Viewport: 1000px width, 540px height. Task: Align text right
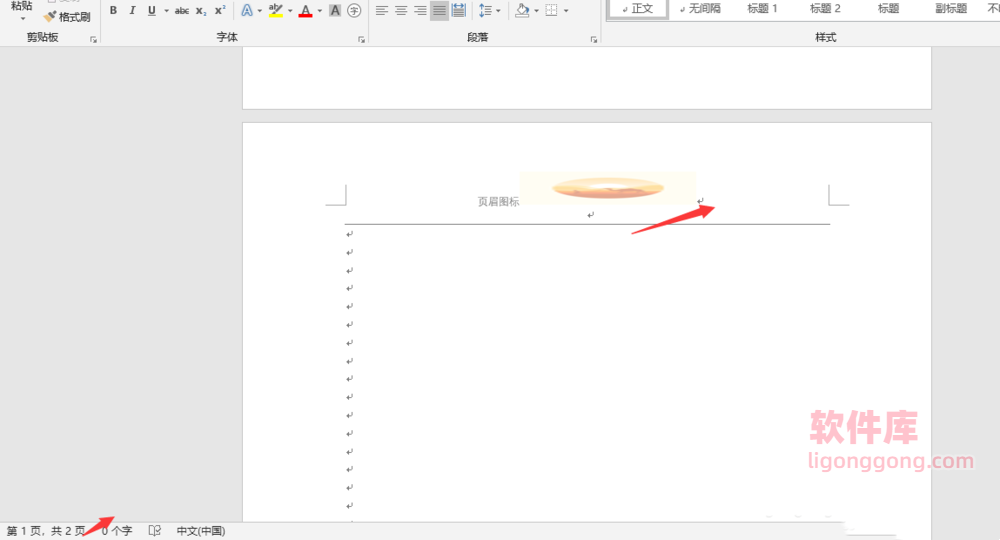[420, 10]
